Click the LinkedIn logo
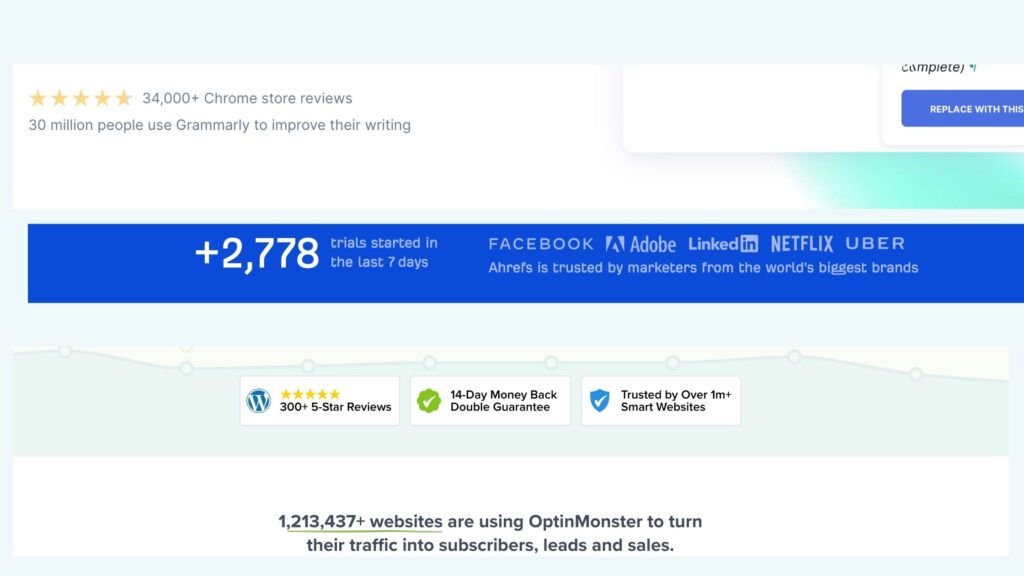 723,244
